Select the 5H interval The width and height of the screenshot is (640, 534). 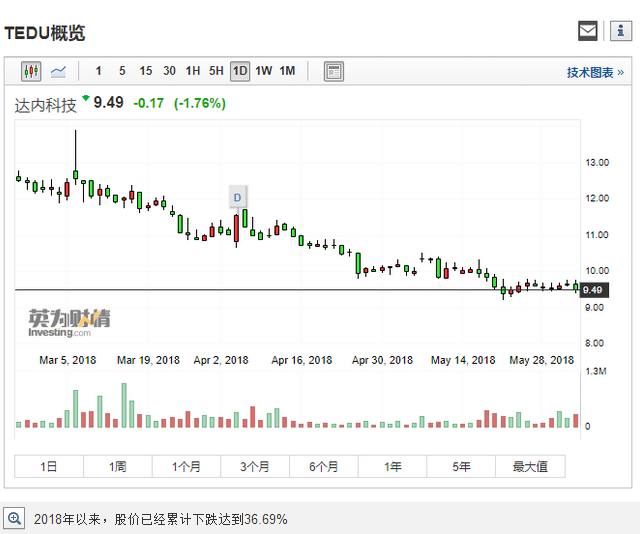(216, 71)
